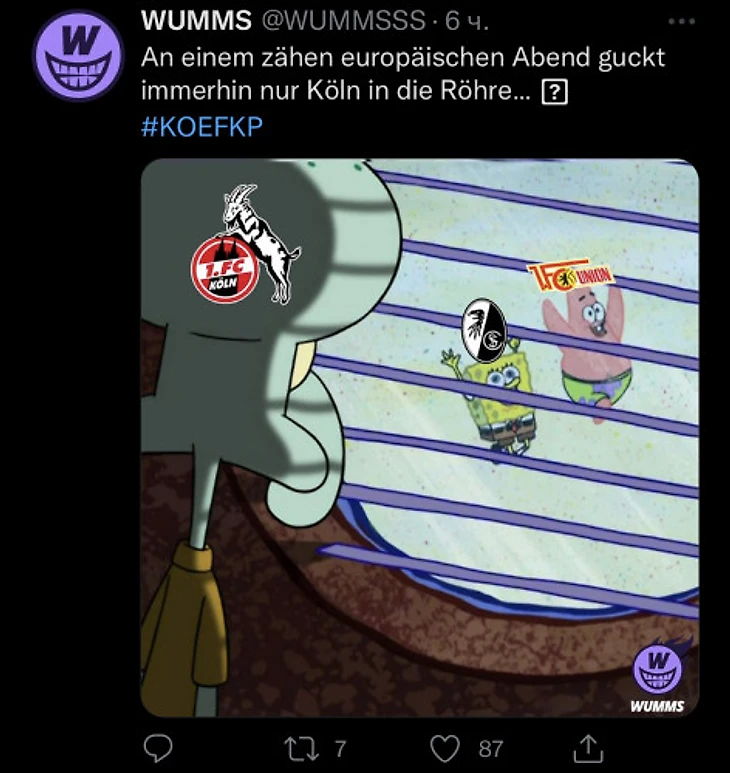Like the tweet with the heart icon

coord(445,749)
